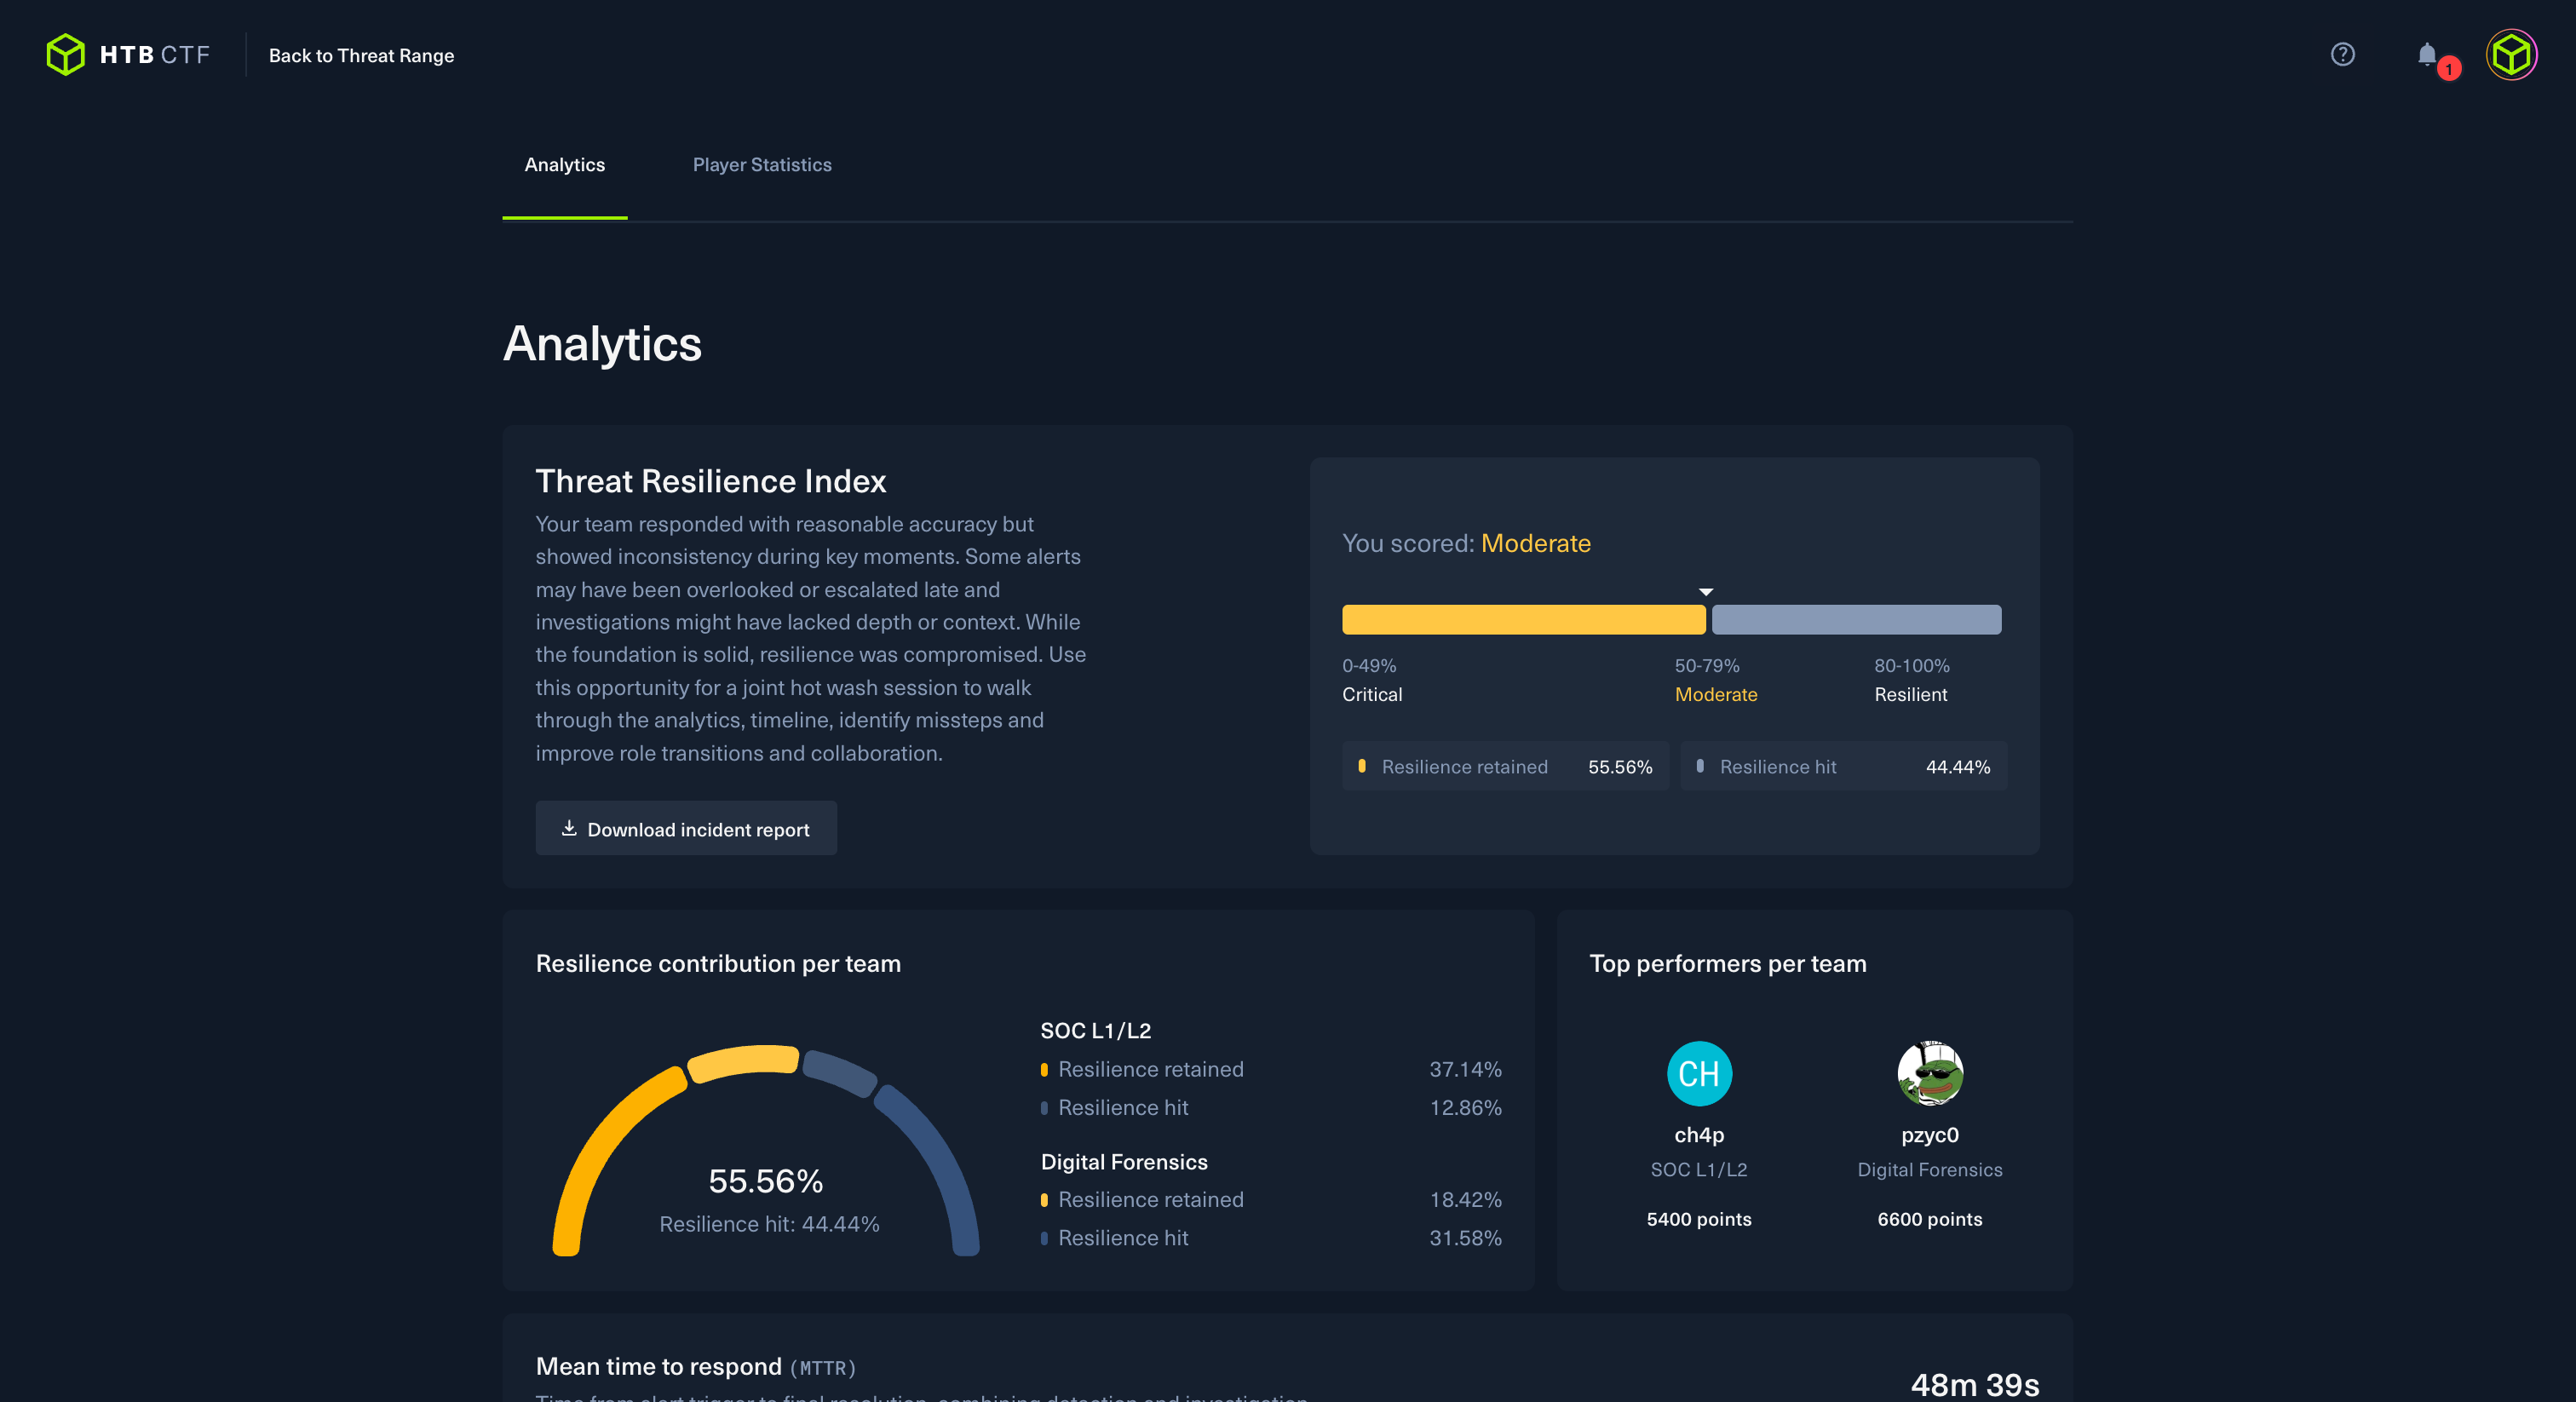This screenshot has height=1402, width=2576.
Task: Switch to the Analytics tab
Action: (564, 165)
